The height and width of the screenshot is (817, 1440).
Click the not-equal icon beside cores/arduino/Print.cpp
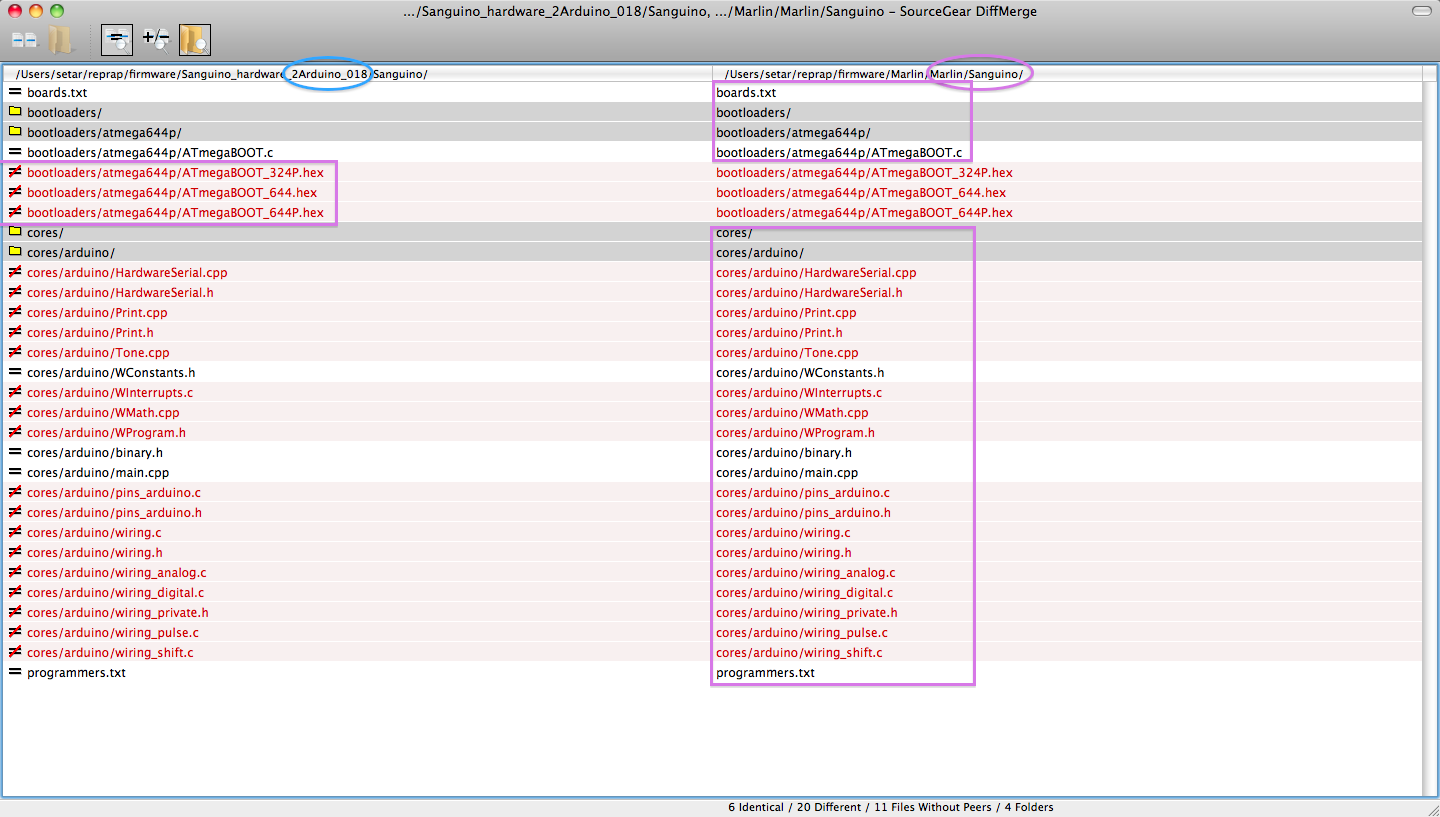tap(15, 312)
